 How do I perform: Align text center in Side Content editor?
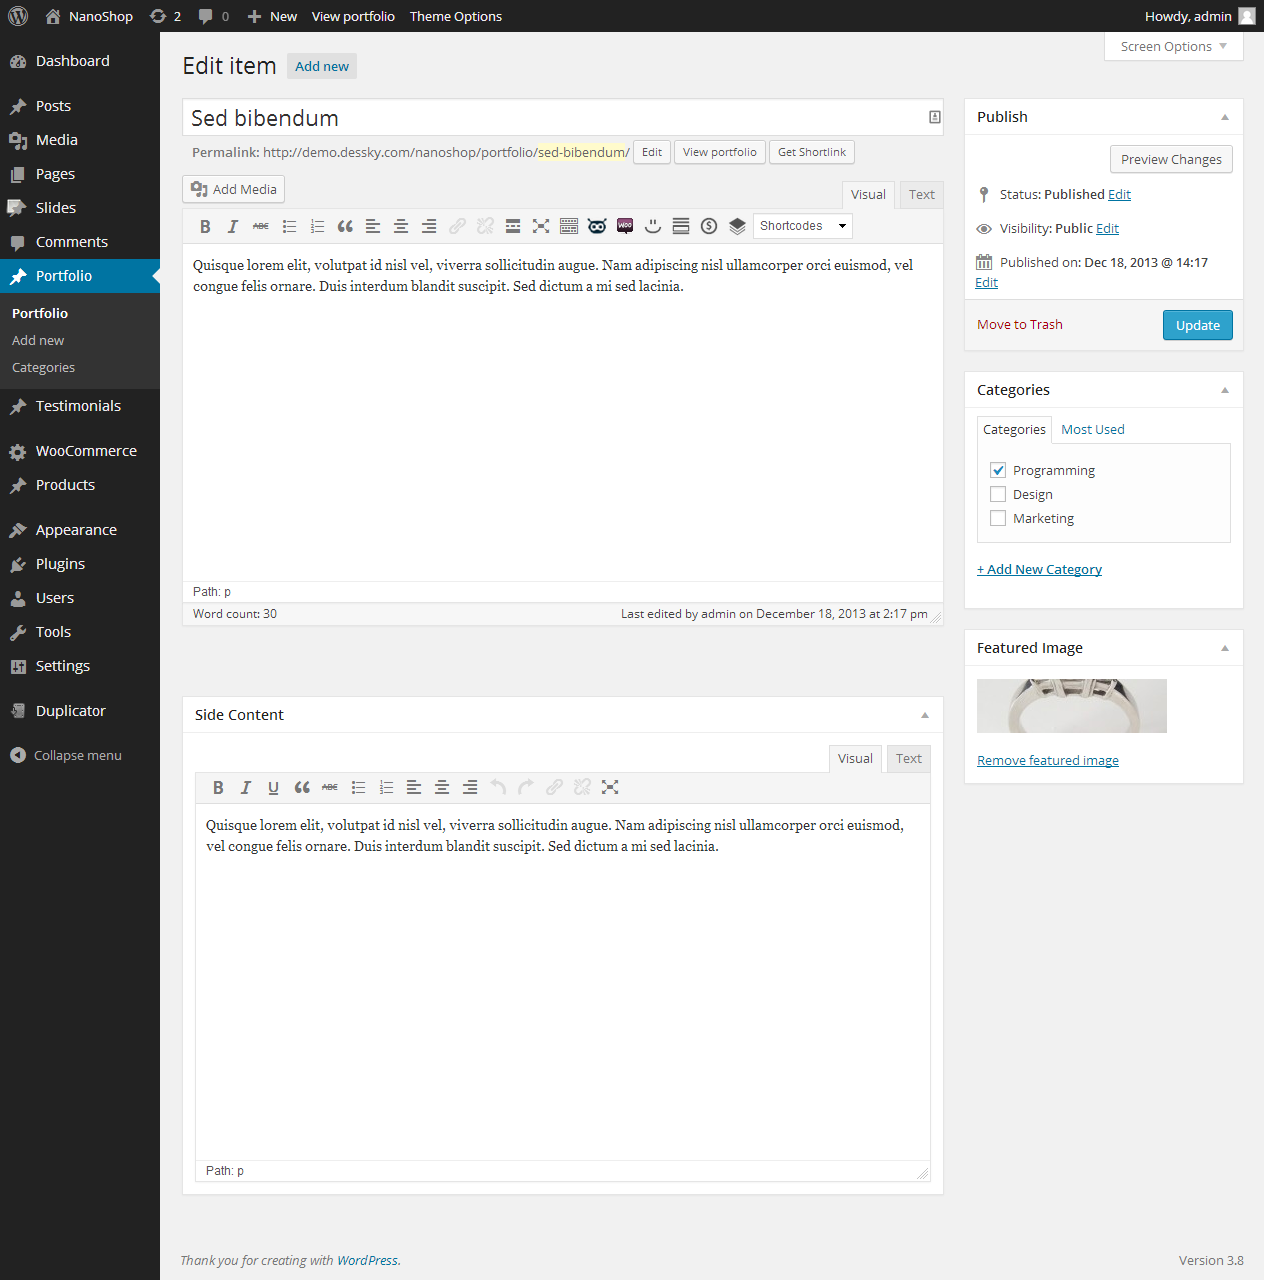coord(442,788)
